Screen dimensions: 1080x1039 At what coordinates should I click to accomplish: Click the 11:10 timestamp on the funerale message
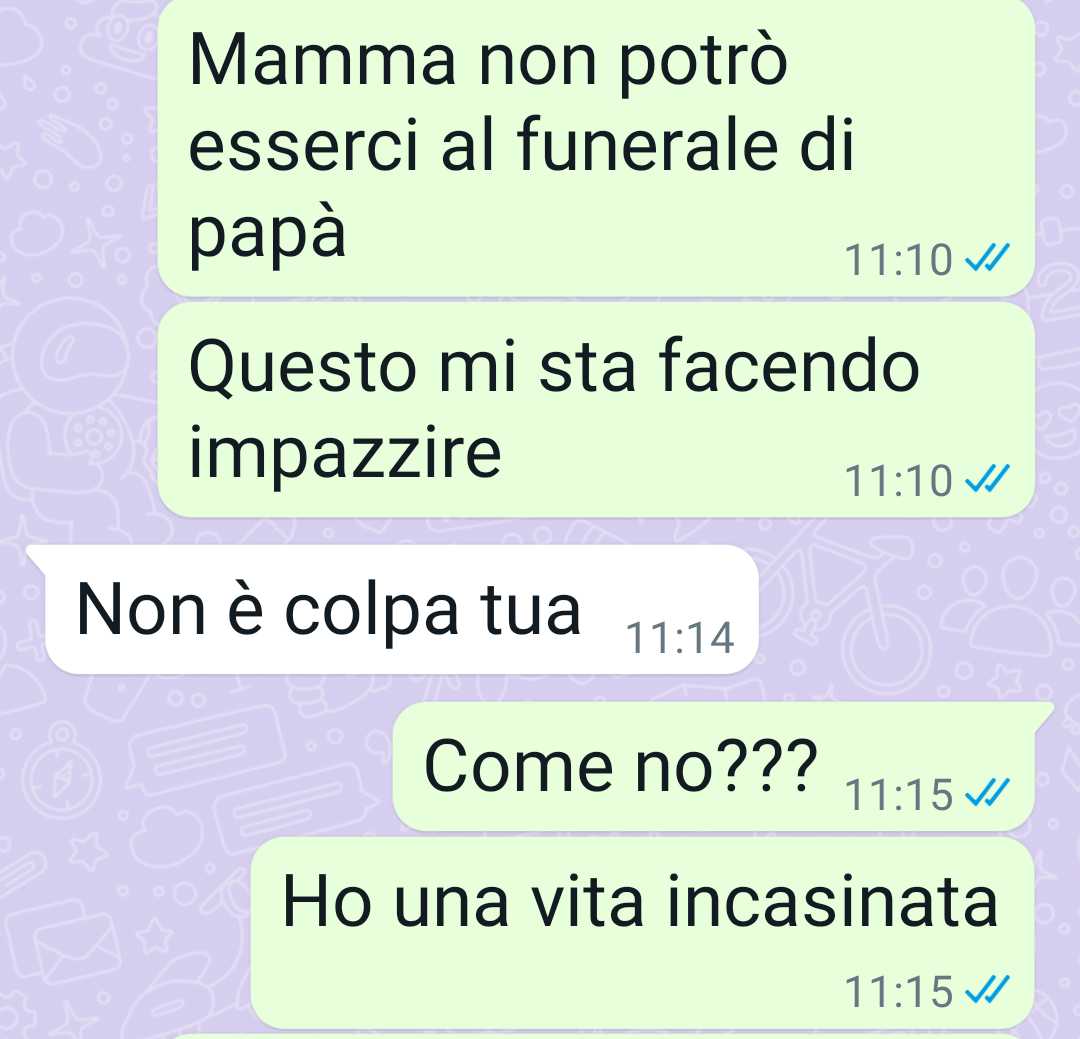point(898,260)
